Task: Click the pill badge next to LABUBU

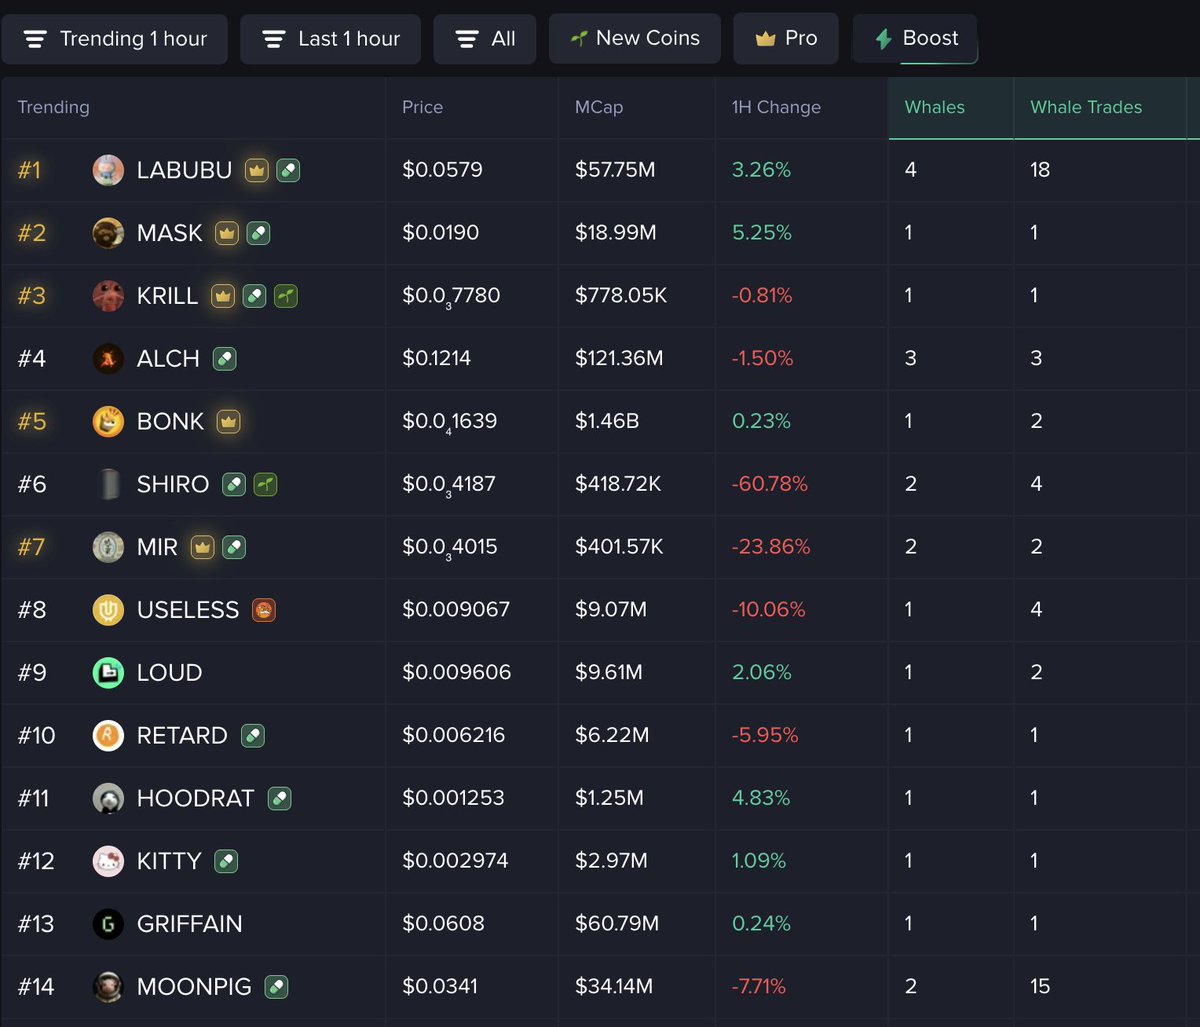Action: 288,170
